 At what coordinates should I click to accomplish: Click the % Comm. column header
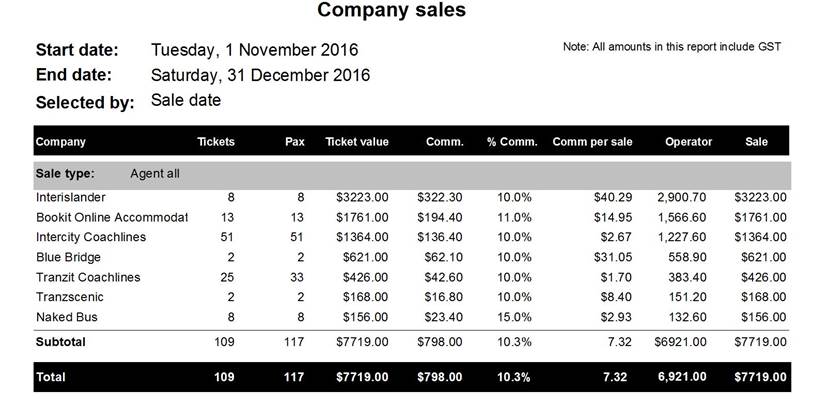[512, 142]
